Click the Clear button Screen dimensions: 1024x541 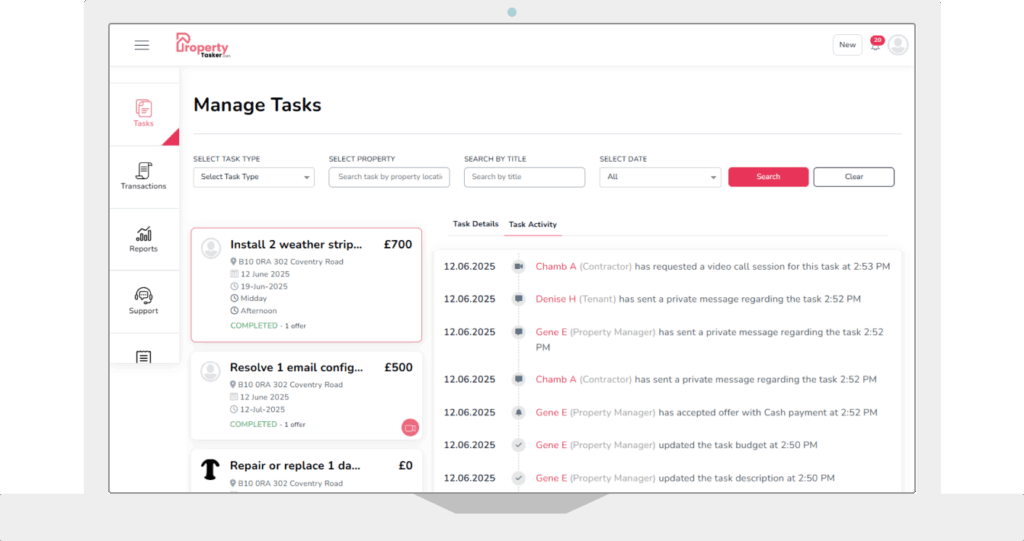[x=853, y=177]
